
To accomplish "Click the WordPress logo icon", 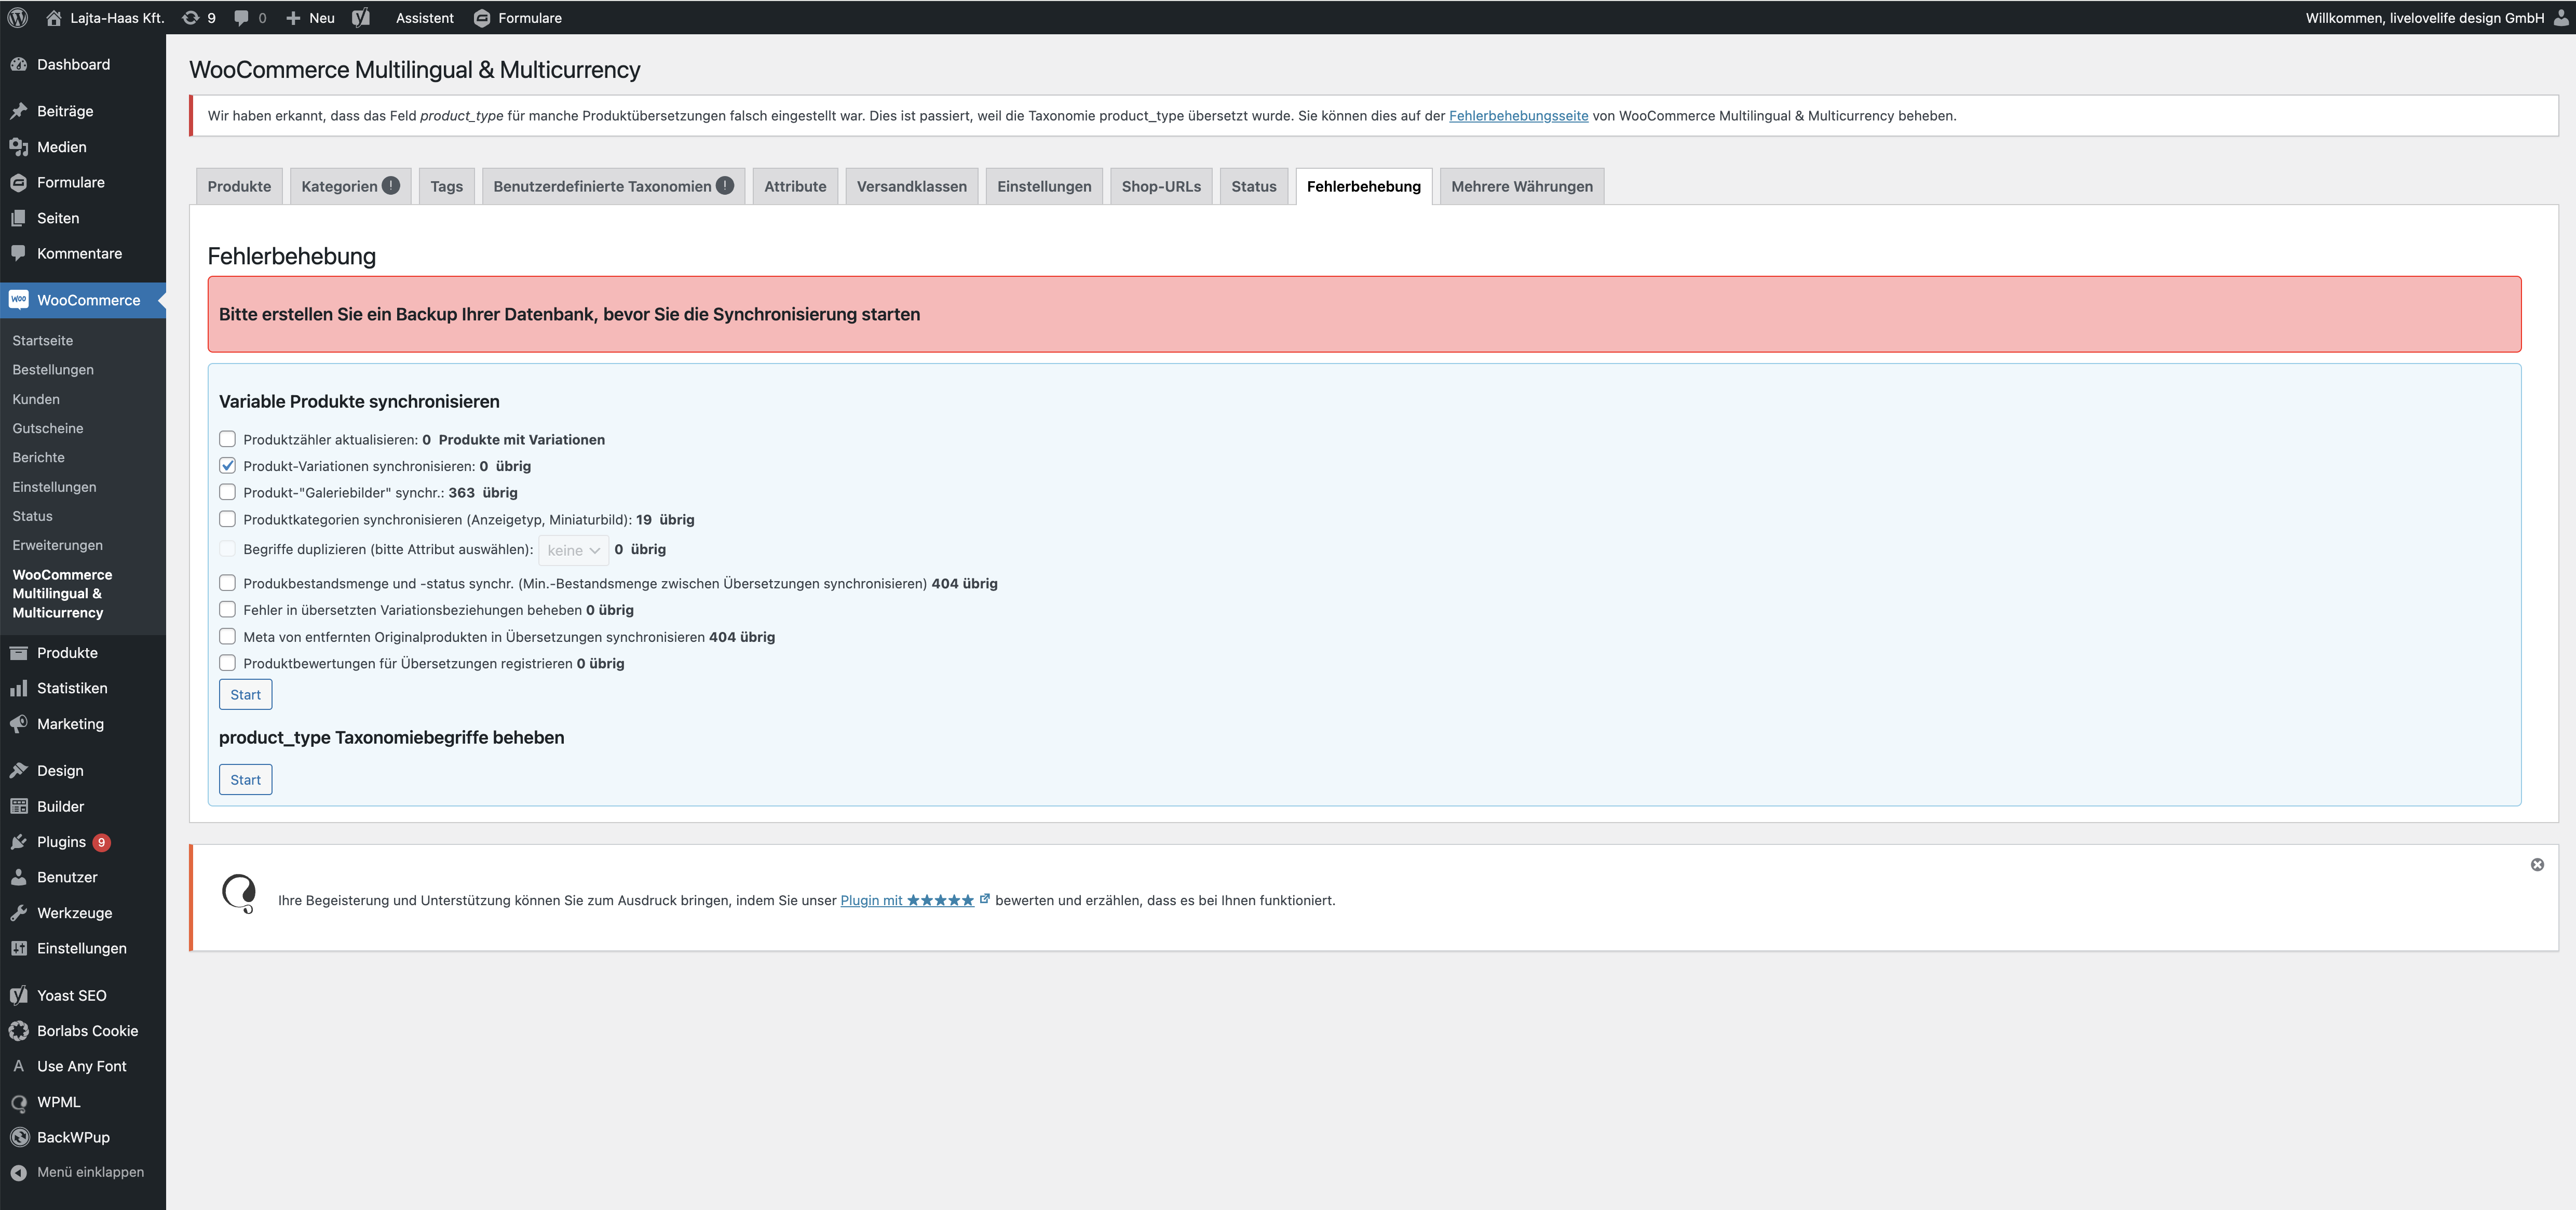I will tap(18, 18).
